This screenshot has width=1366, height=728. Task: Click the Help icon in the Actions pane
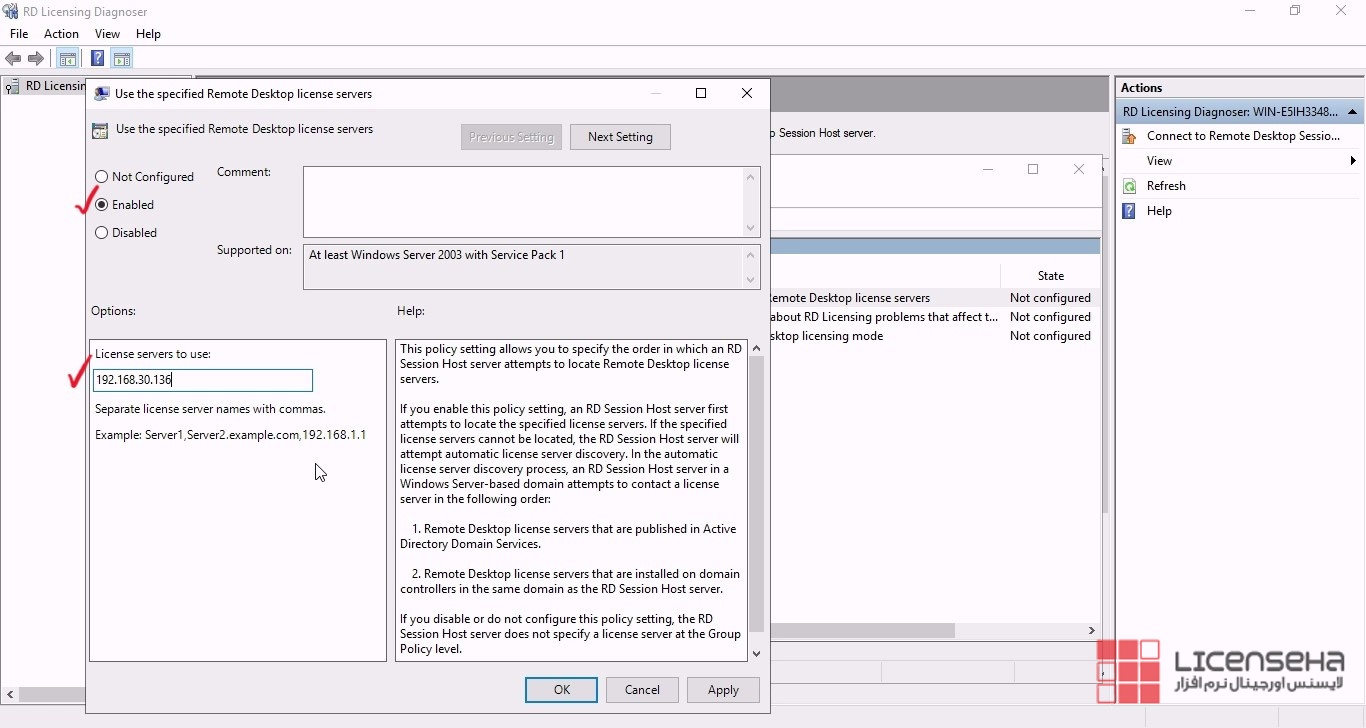point(1130,211)
